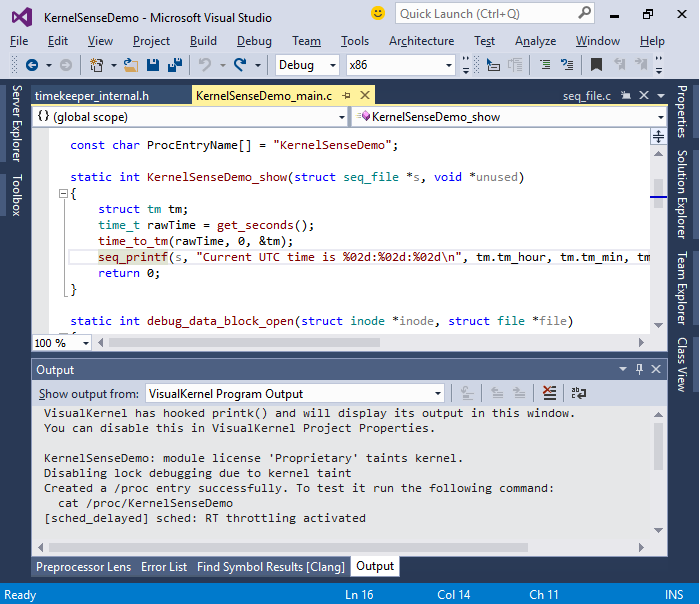This screenshot has height=604, width=700.
Task: Switch to the timekeeper_internal.h tab
Action: click(92, 96)
